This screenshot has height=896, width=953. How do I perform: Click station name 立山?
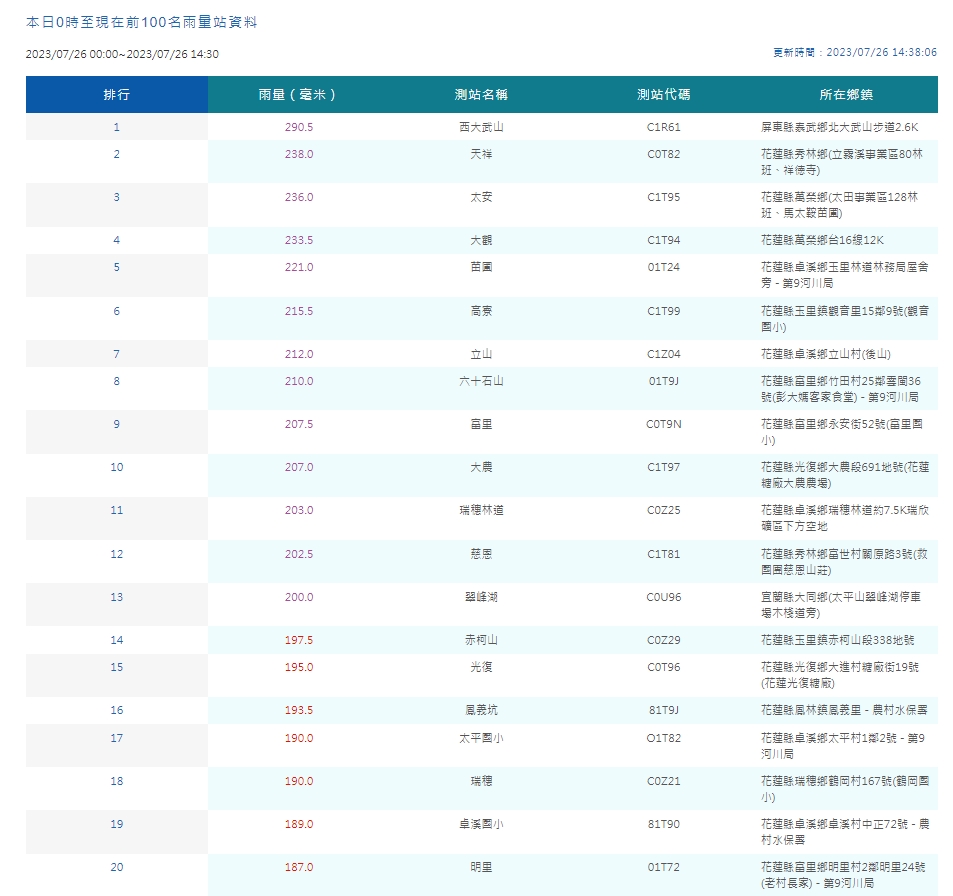pyautogui.click(x=481, y=354)
